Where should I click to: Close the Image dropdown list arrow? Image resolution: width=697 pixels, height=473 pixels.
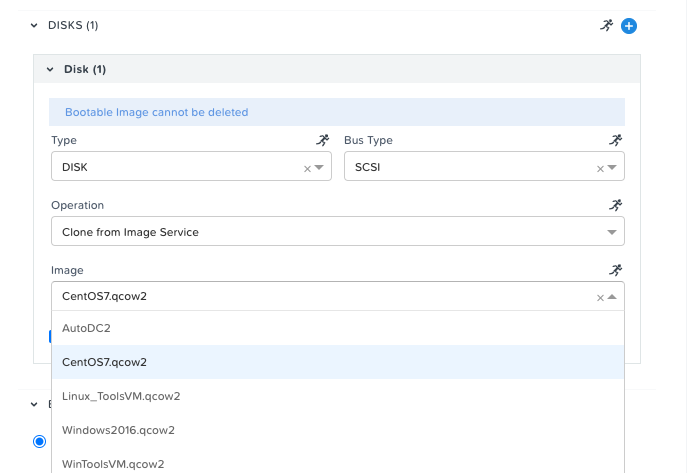[x=612, y=297]
